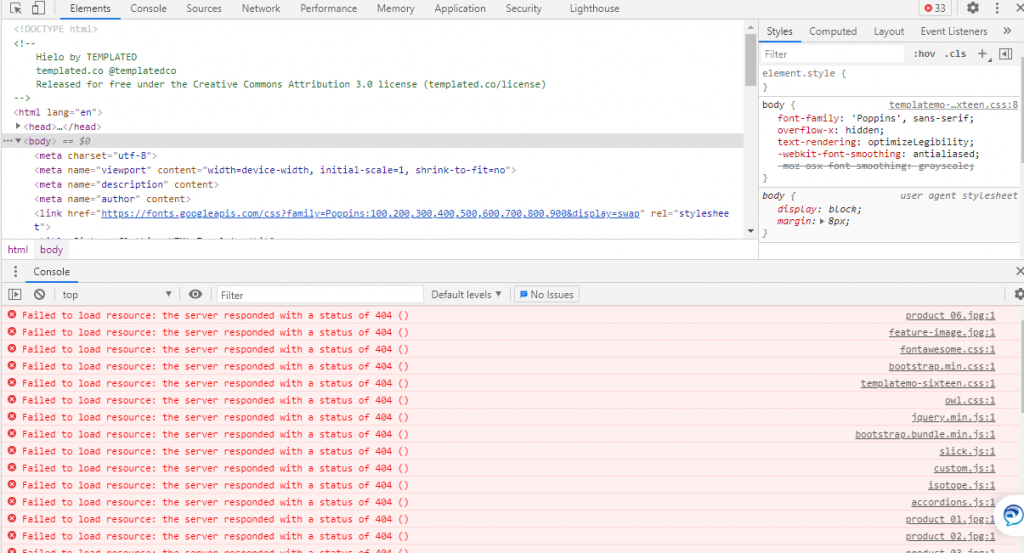1024x553 pixels.
Task: Create live expression with eye icon
Action: coord(195,294)
